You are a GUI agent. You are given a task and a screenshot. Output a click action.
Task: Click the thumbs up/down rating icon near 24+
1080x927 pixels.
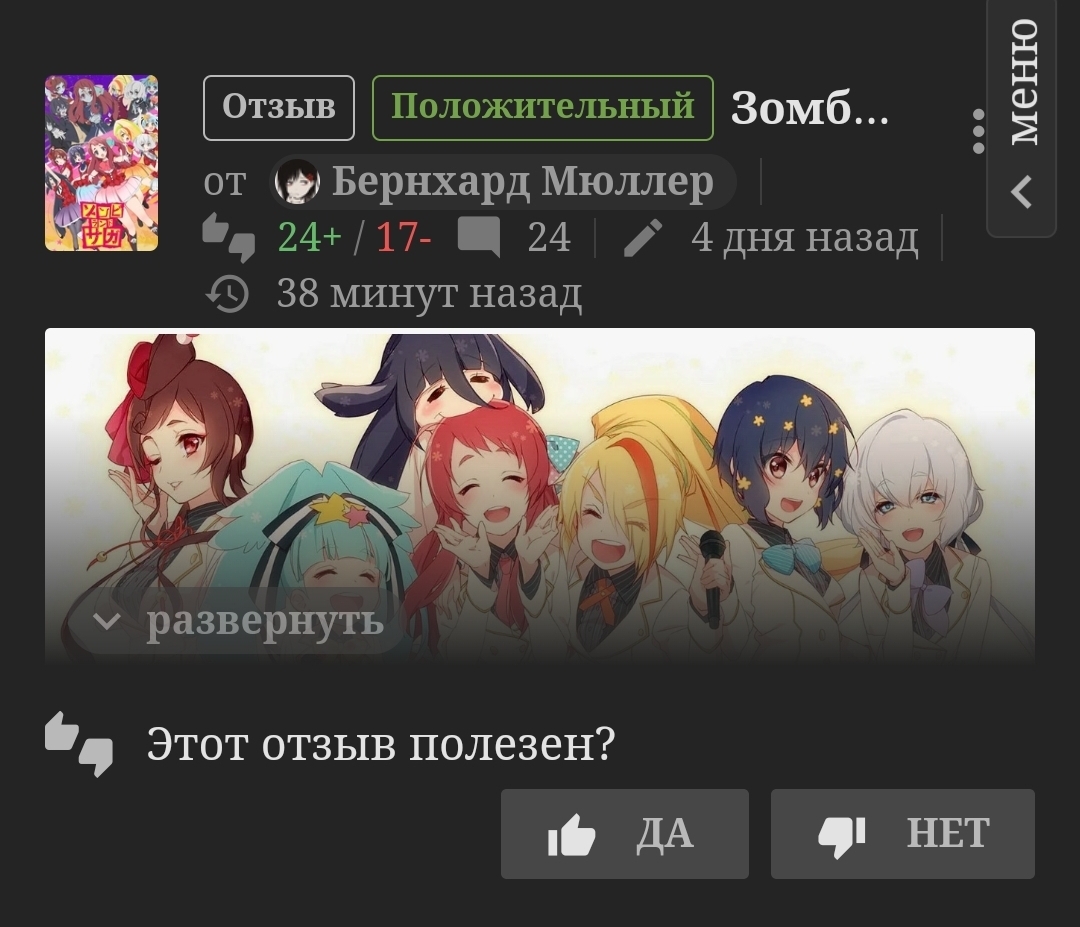click(229, 237)
